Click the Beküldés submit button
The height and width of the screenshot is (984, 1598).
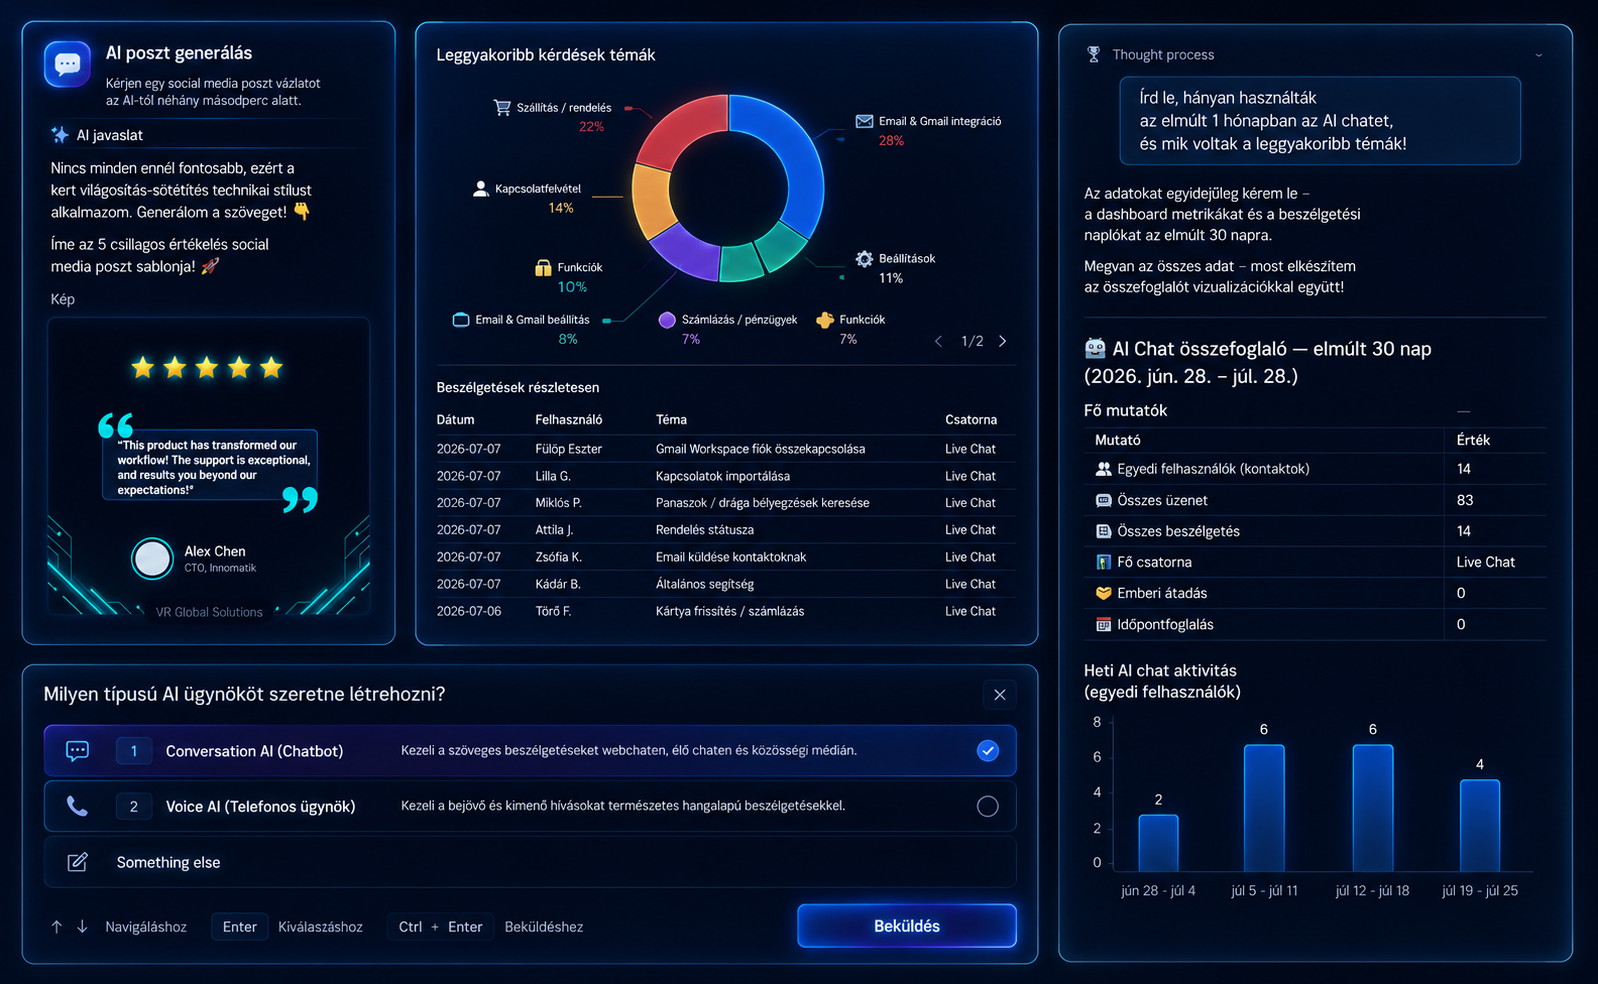[907, 926]
